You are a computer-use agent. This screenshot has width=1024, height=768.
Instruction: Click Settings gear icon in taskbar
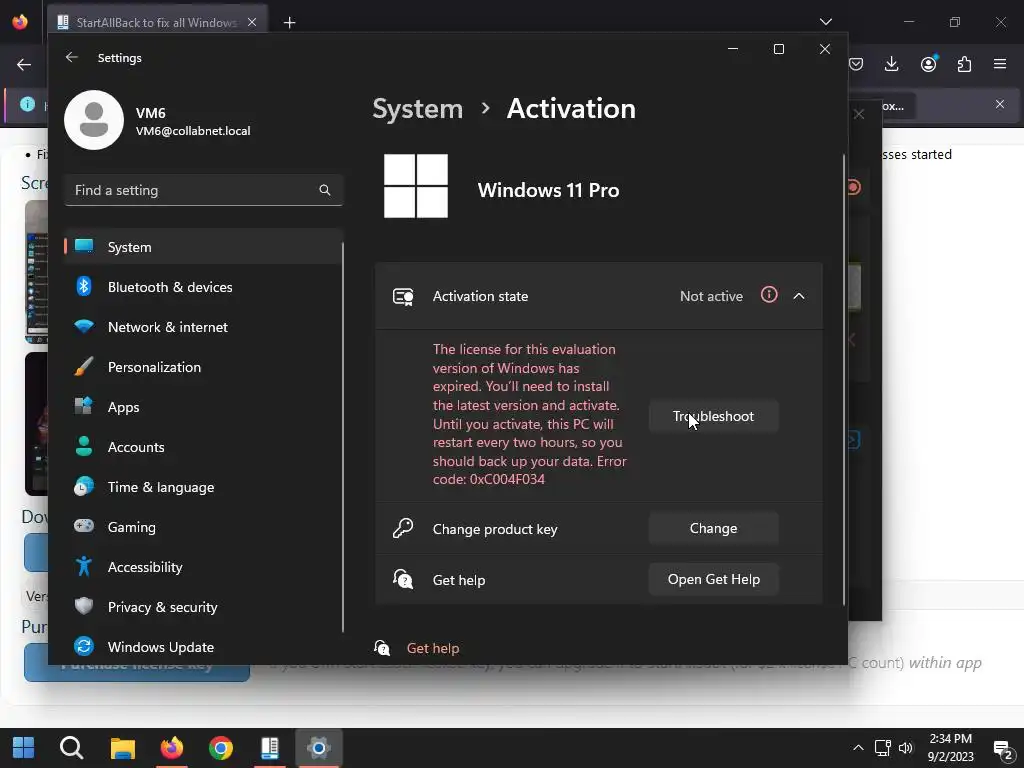(319, 747)
